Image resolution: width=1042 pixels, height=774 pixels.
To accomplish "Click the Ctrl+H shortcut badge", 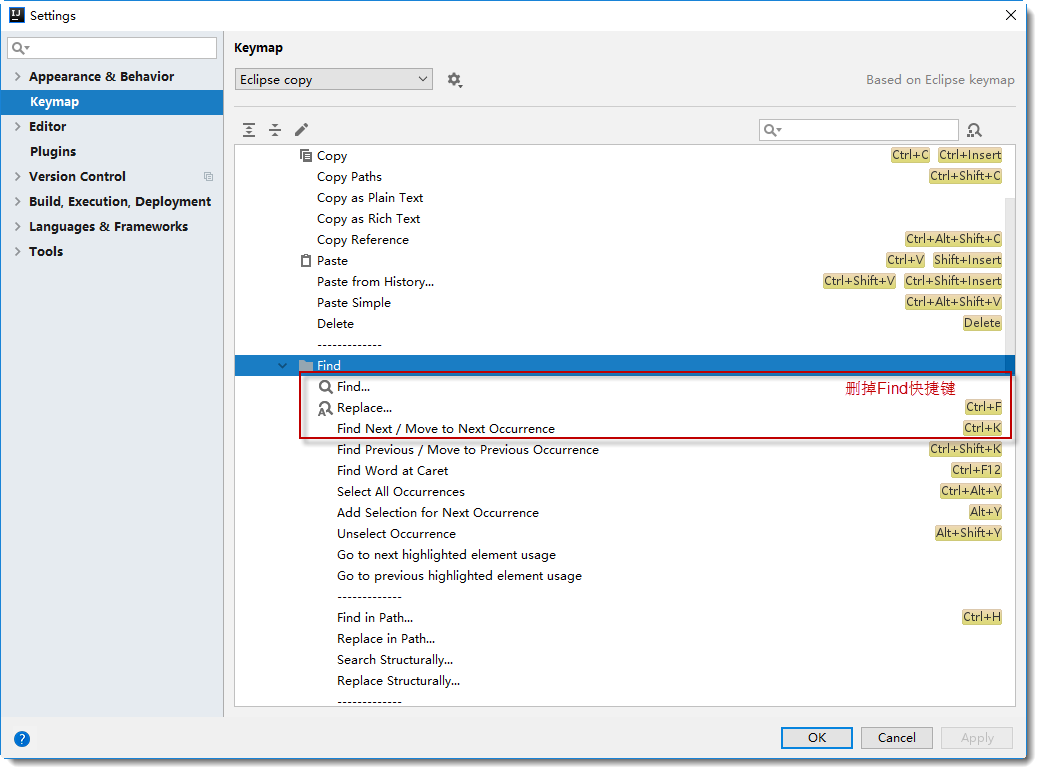I will click(982, 617).
